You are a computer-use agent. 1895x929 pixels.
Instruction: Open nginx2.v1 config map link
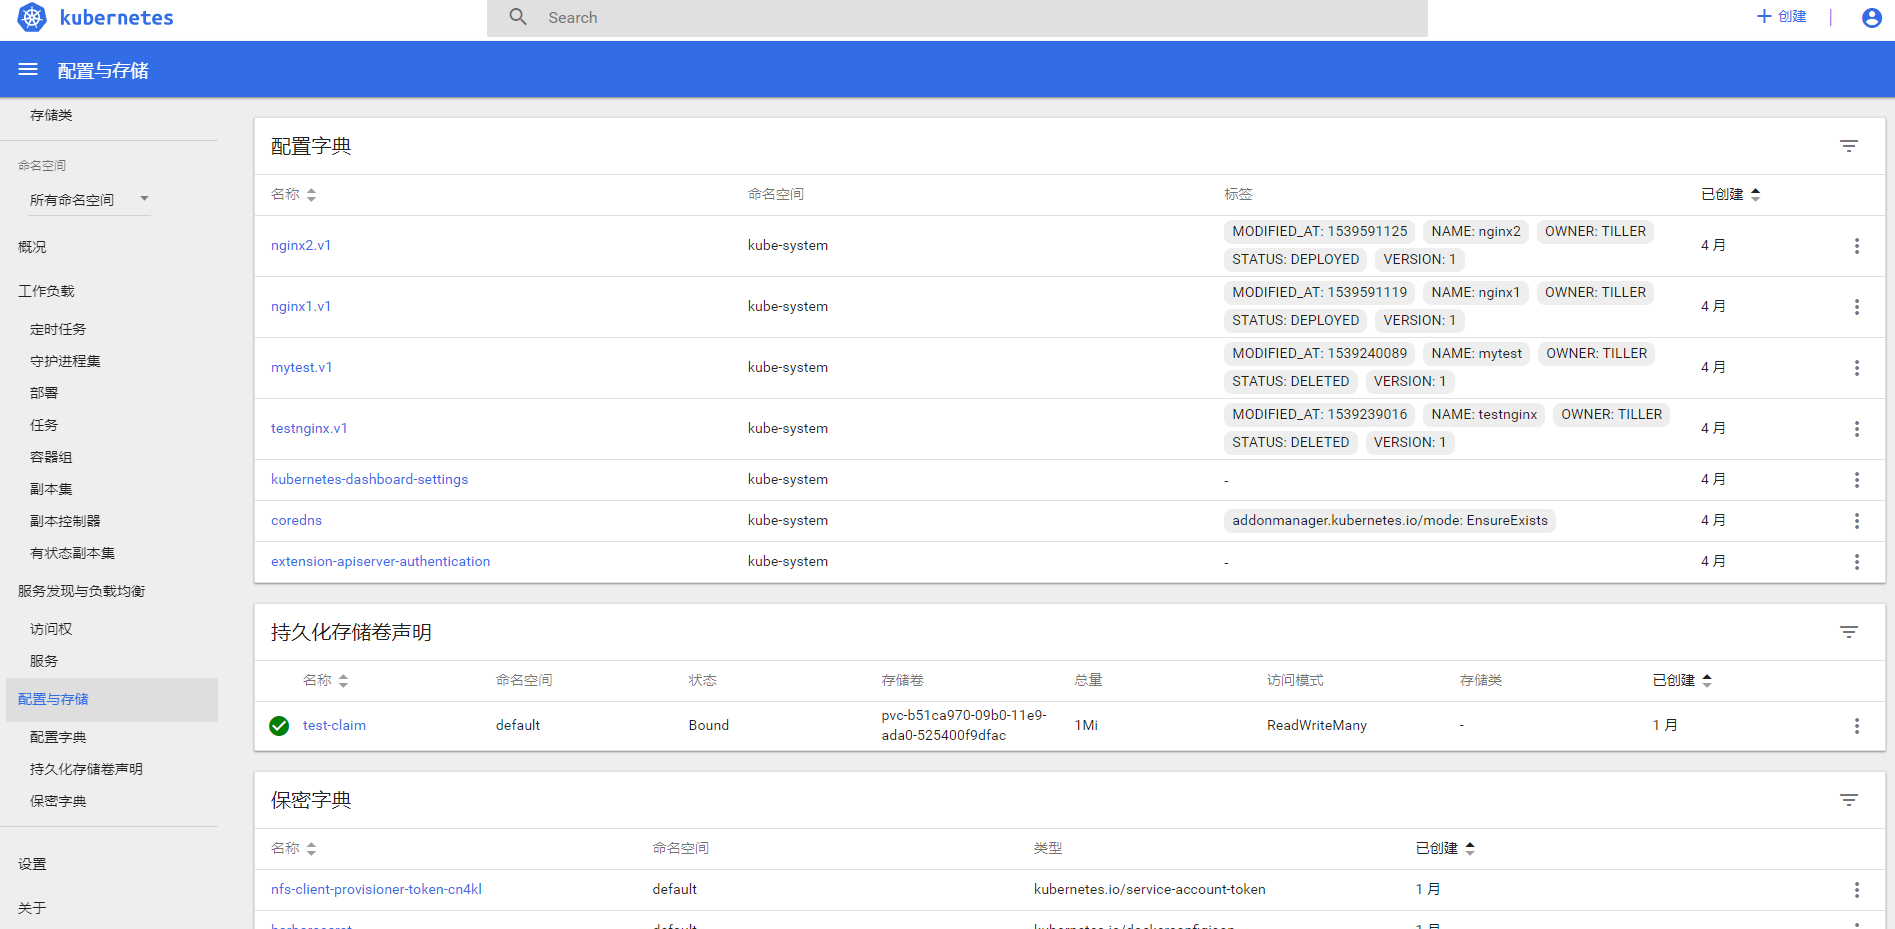pyautogui.click(x=301, y=245)
